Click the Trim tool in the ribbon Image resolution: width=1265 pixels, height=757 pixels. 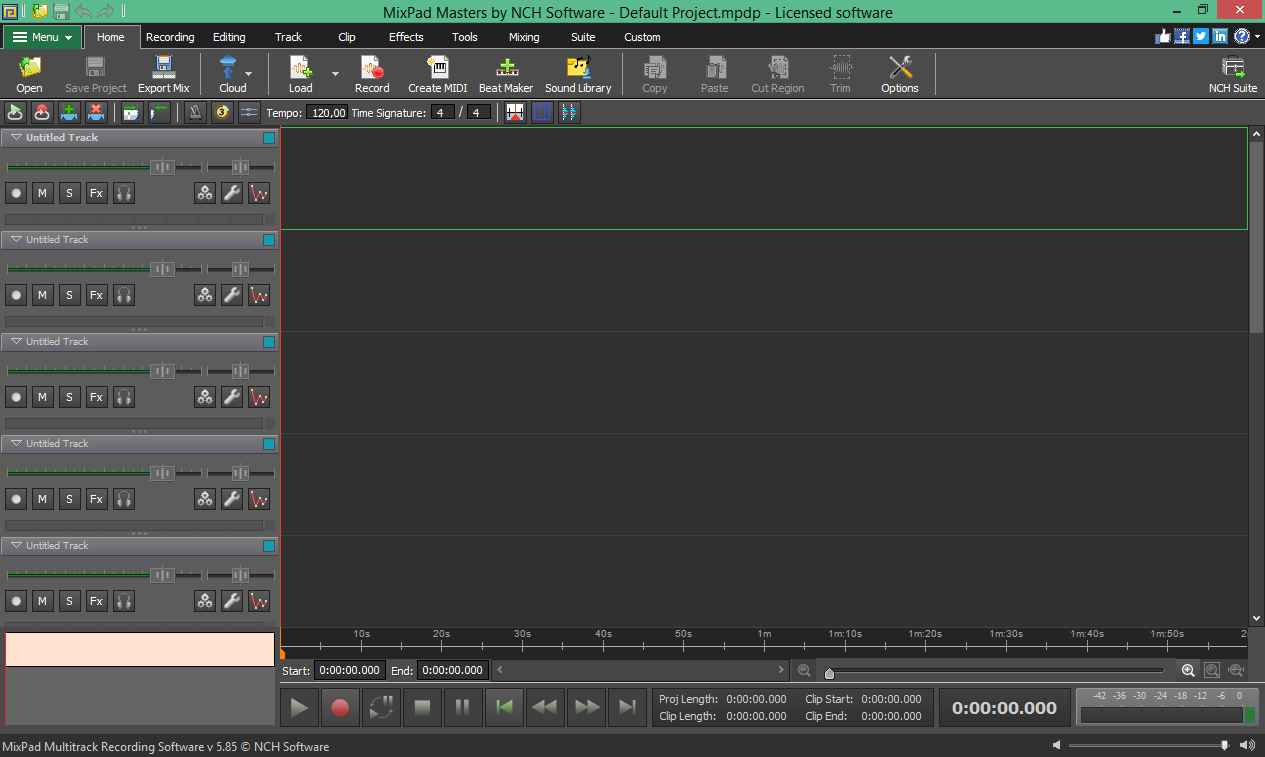coord(840,74)
